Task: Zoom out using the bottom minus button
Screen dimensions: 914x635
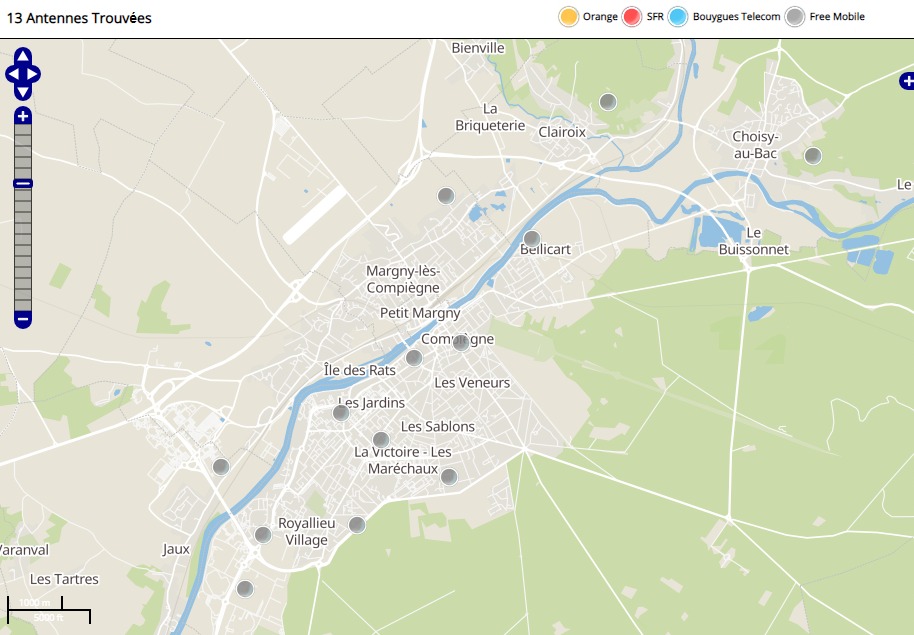Action: point(23,320)
